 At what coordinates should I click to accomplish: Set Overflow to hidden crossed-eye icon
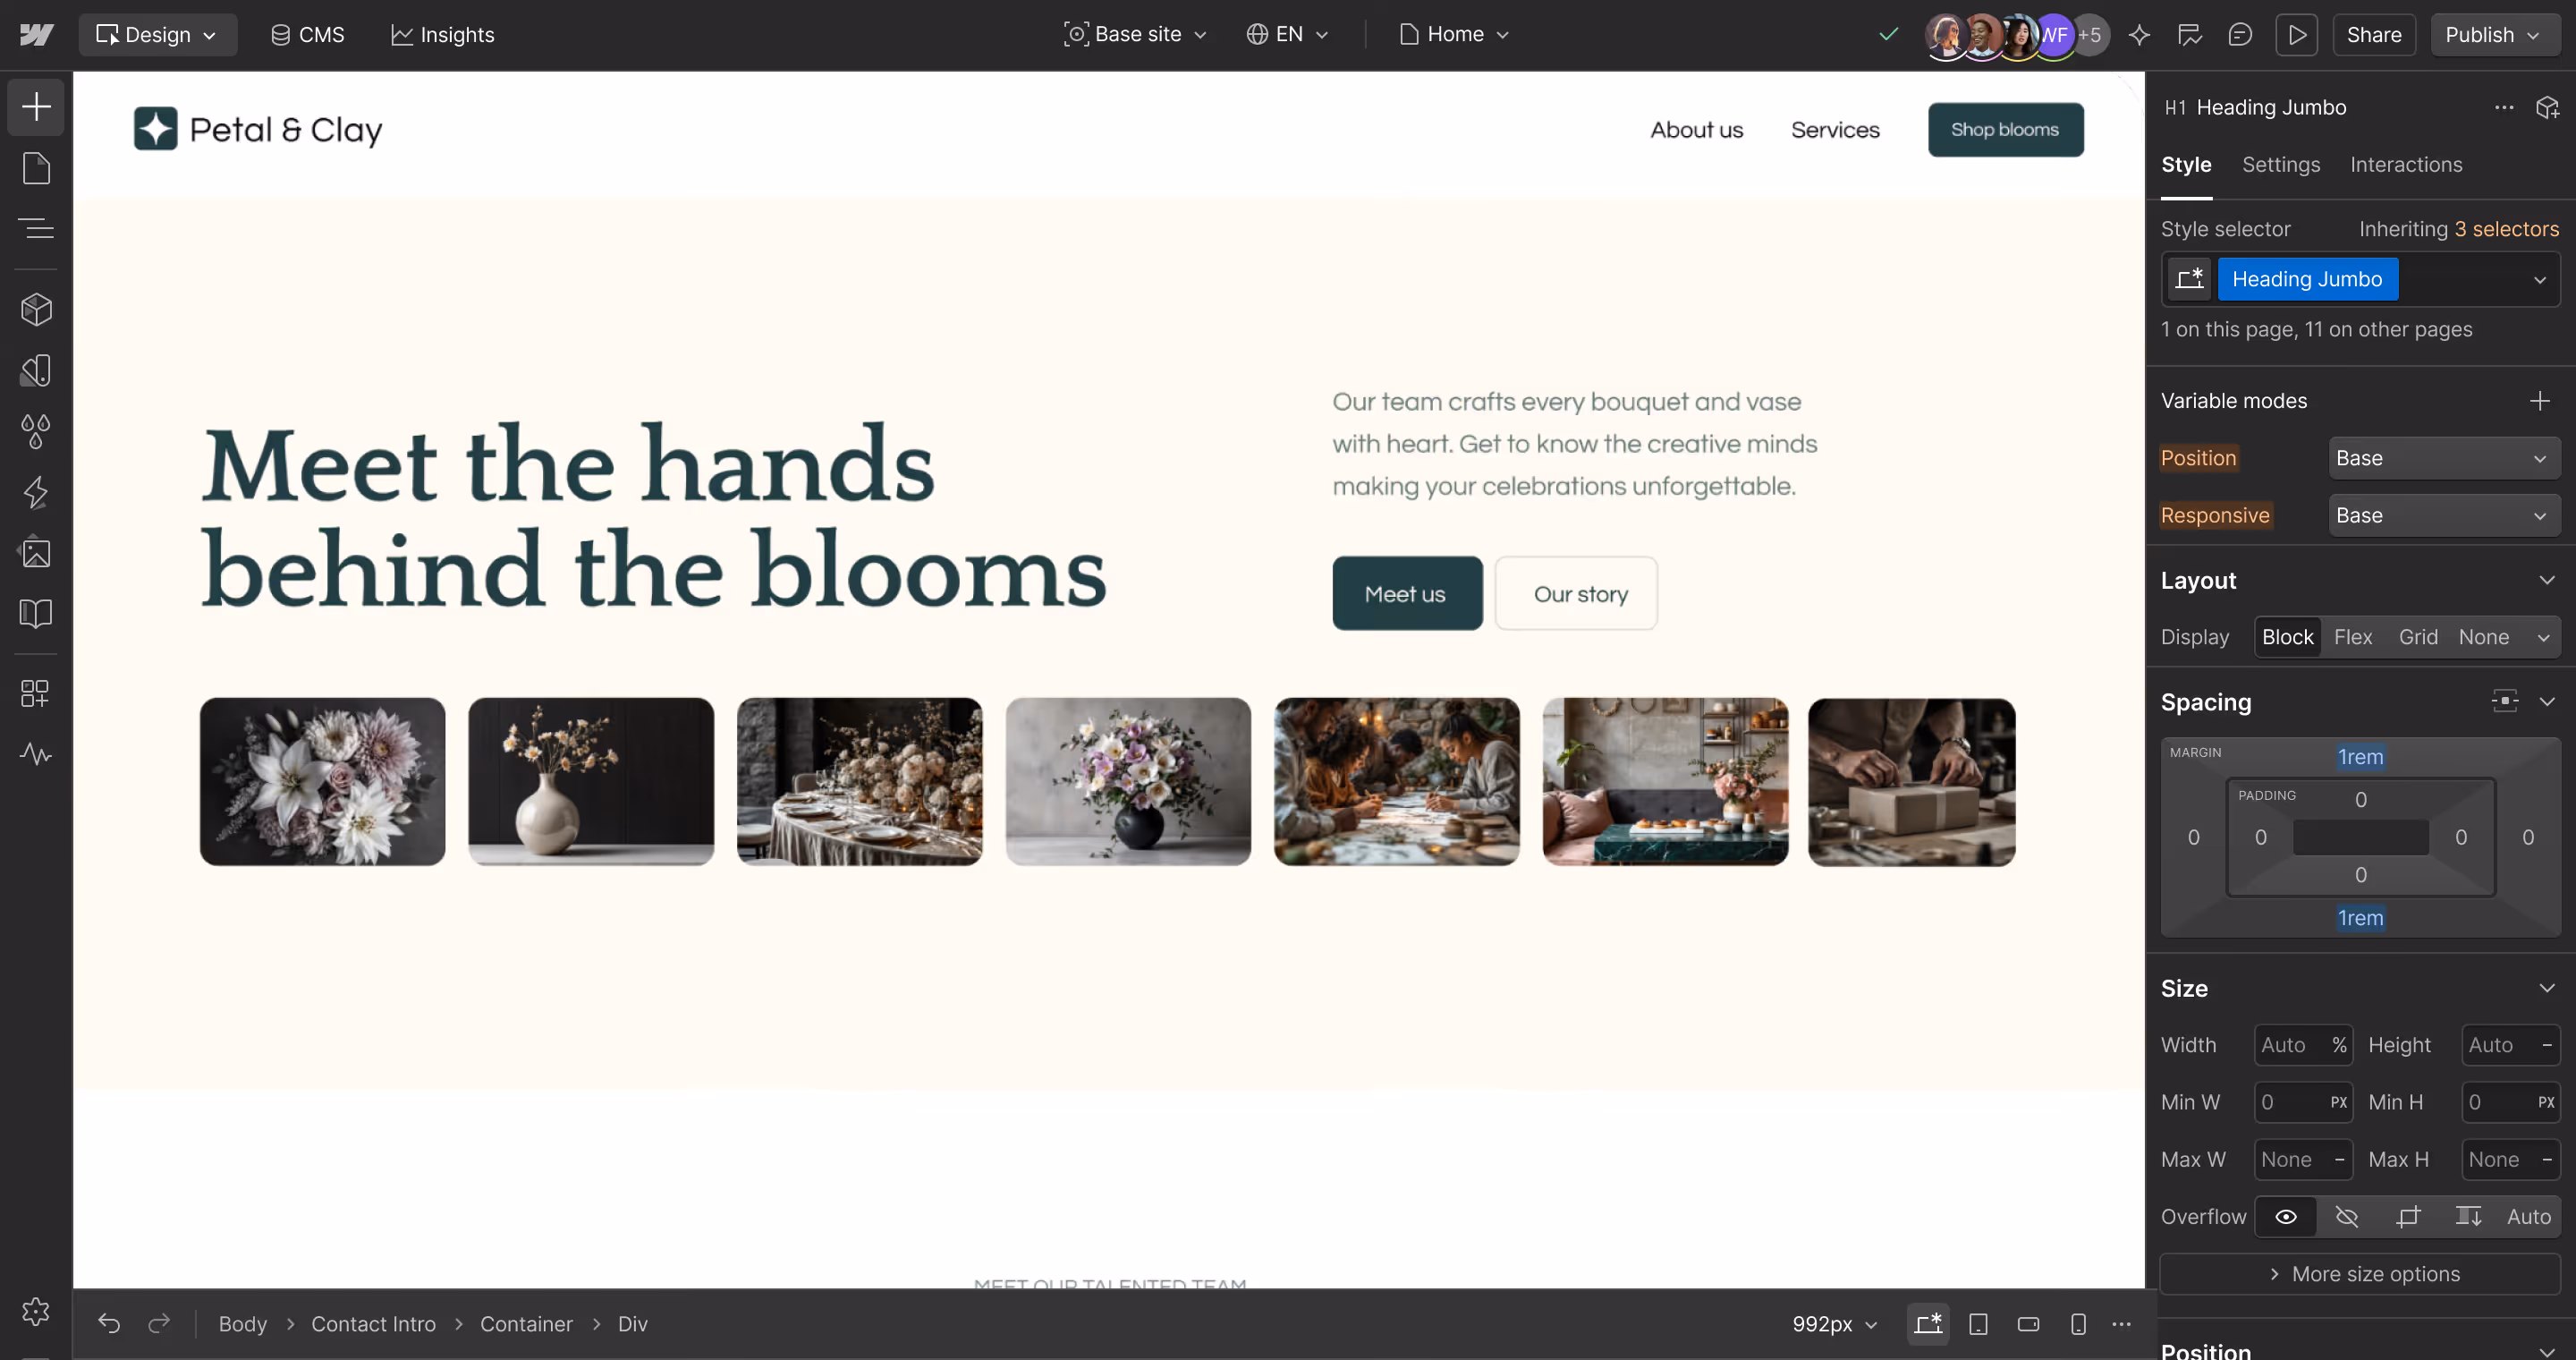click(2347, 1217)
